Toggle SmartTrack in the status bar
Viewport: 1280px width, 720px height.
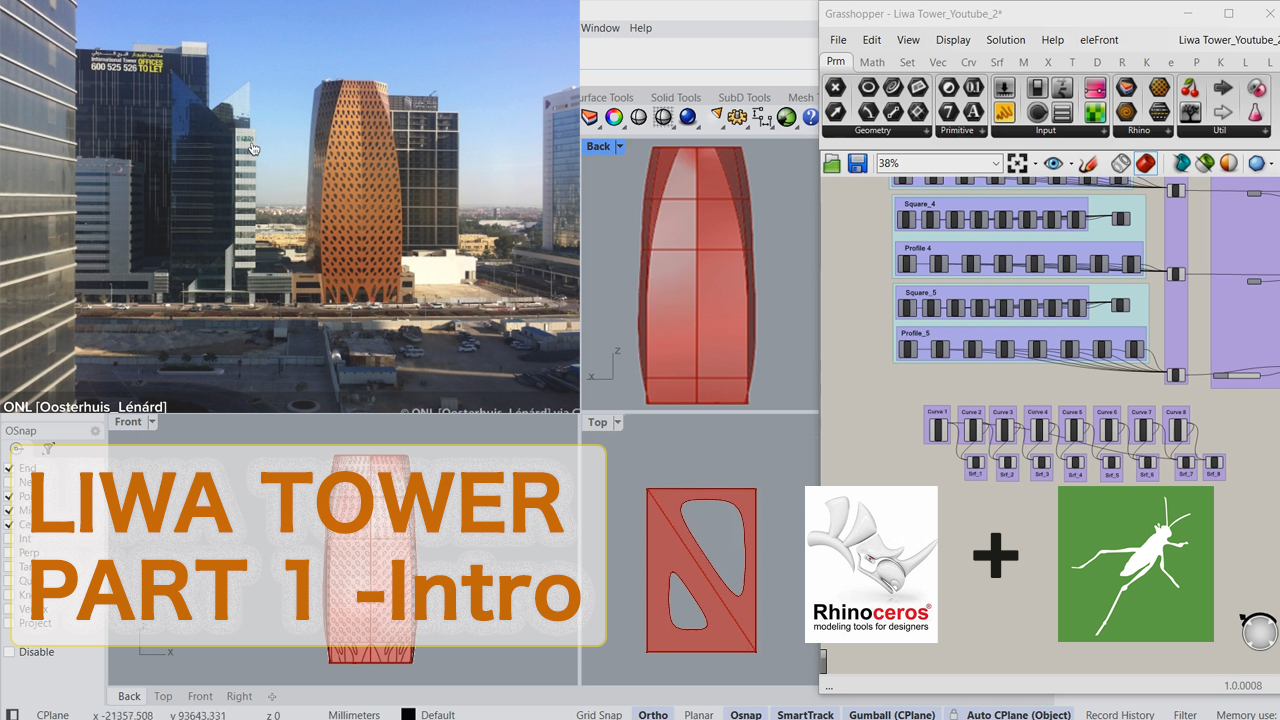806,714
